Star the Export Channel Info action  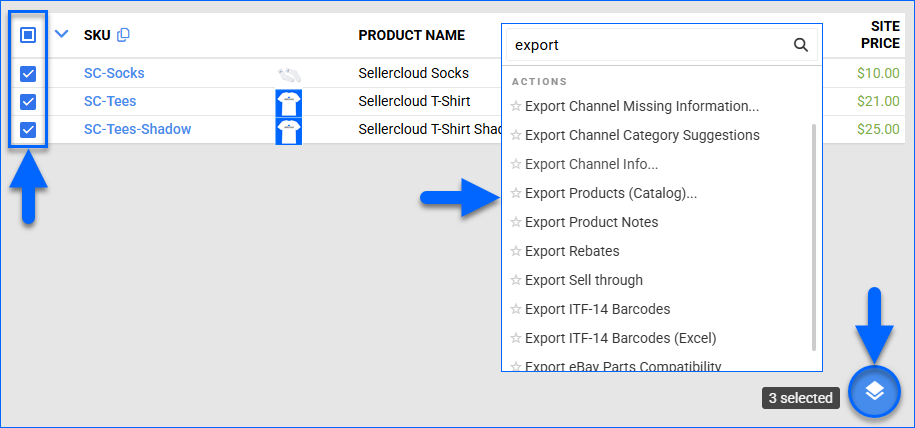pos(516,164)
